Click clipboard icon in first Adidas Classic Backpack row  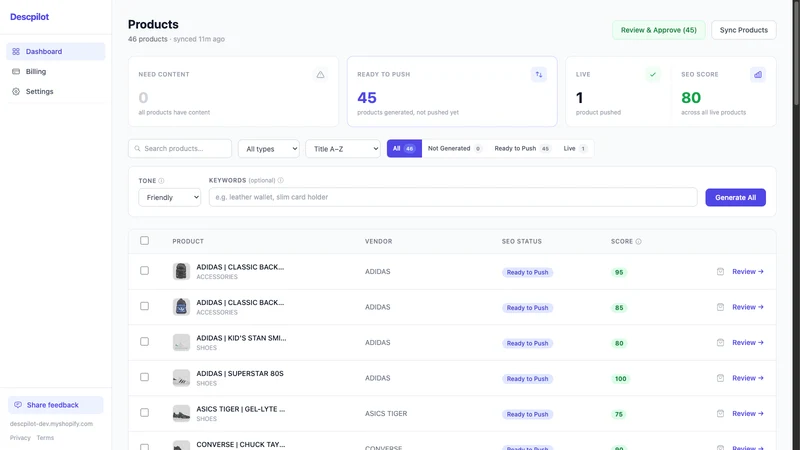(720, 271)
